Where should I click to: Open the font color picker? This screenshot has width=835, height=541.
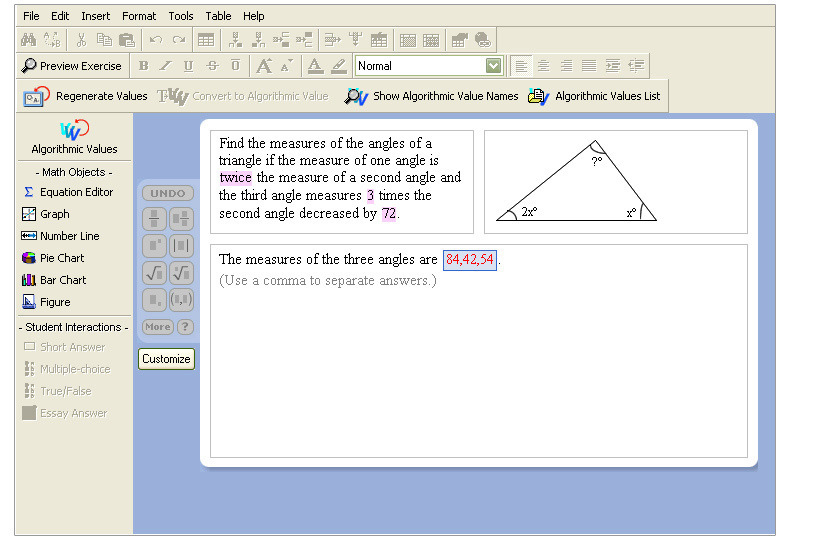[315, 65]
